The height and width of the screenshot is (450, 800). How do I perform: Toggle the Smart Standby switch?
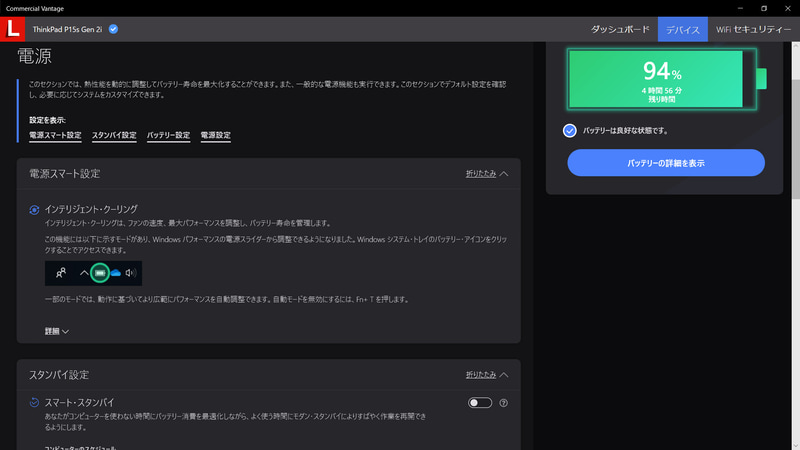click(x=480, y=403)
